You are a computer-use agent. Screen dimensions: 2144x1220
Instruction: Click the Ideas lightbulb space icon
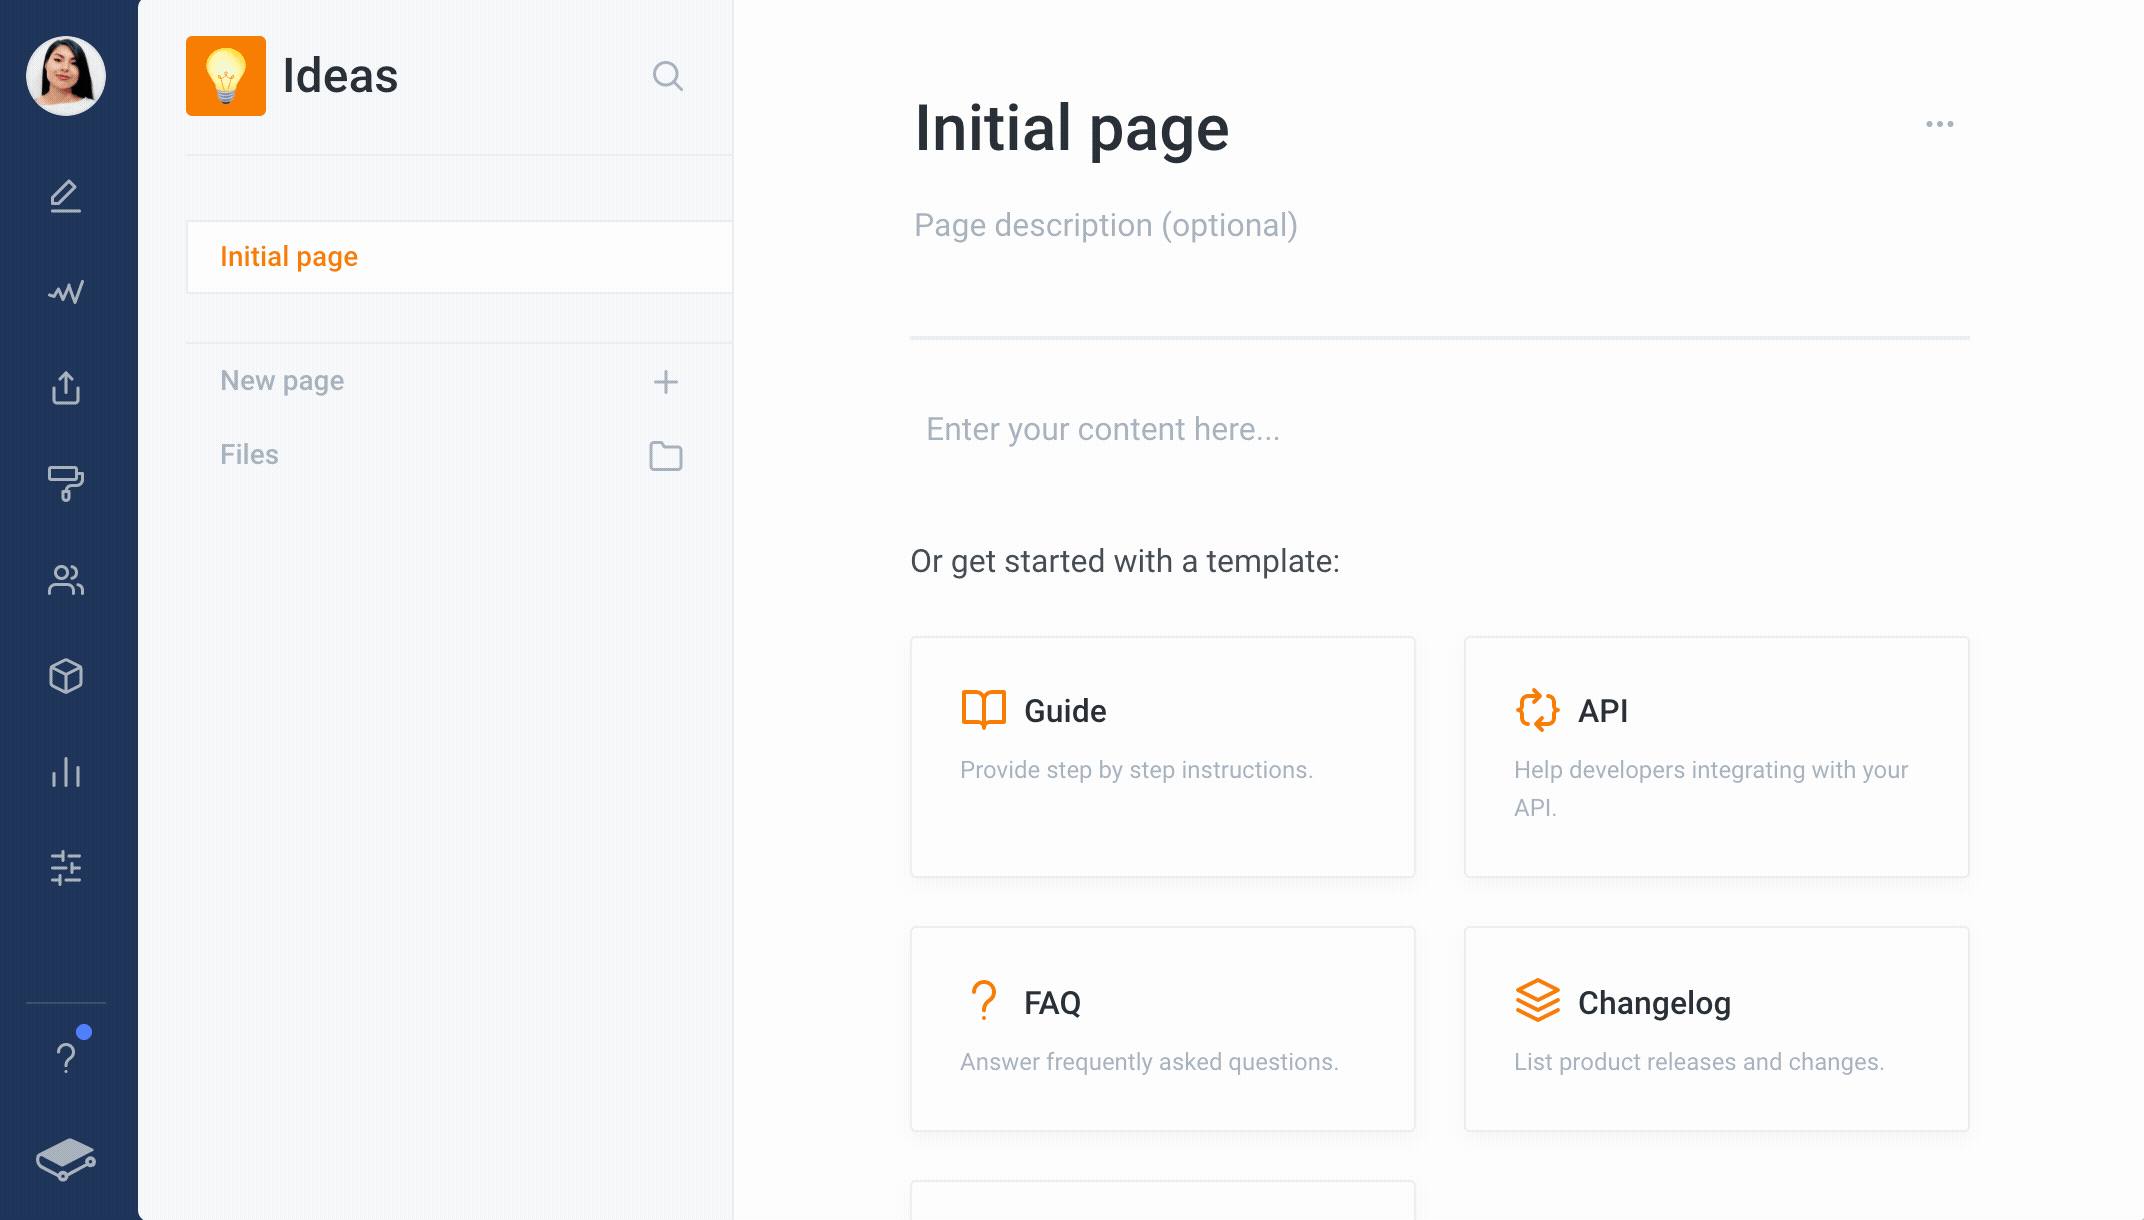click(x=225, y=76)
